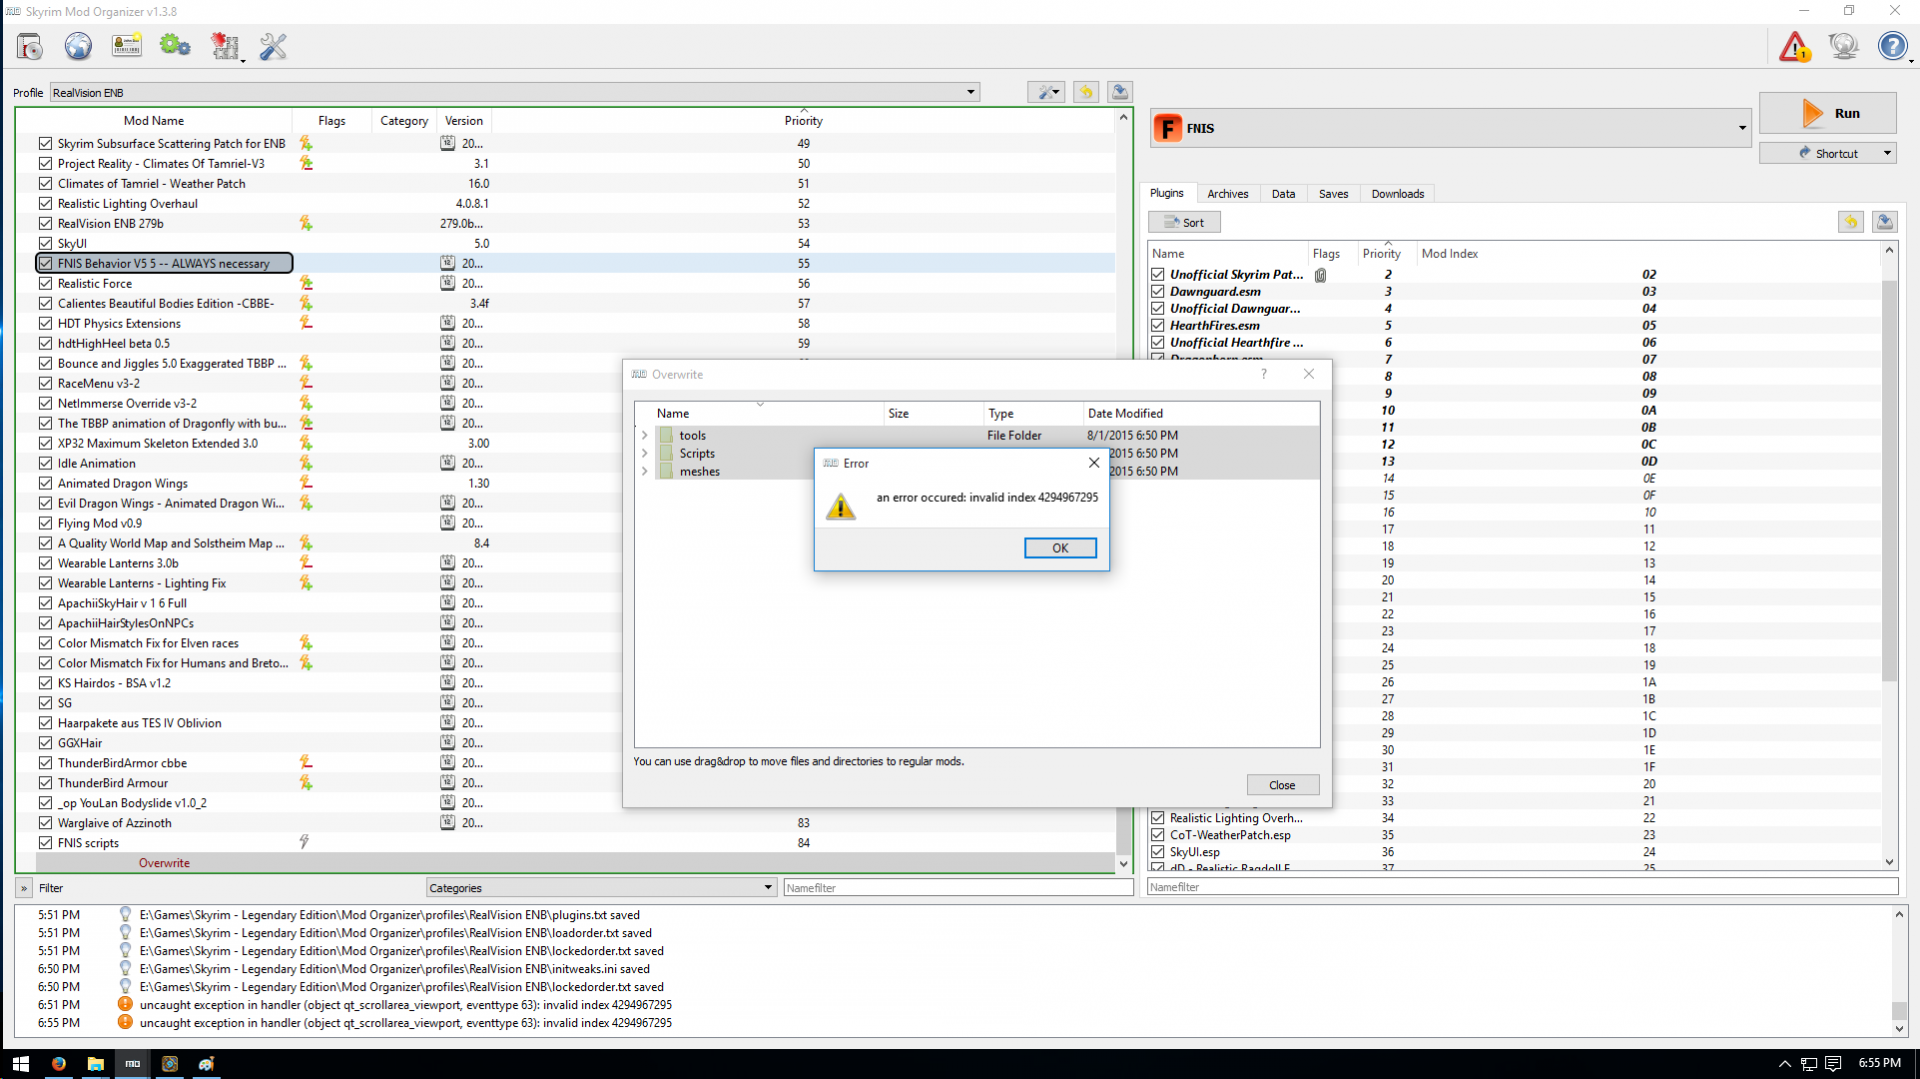
Task: Uncheck the SkyUI mod checkbox
Action: (x=45, y=243)
